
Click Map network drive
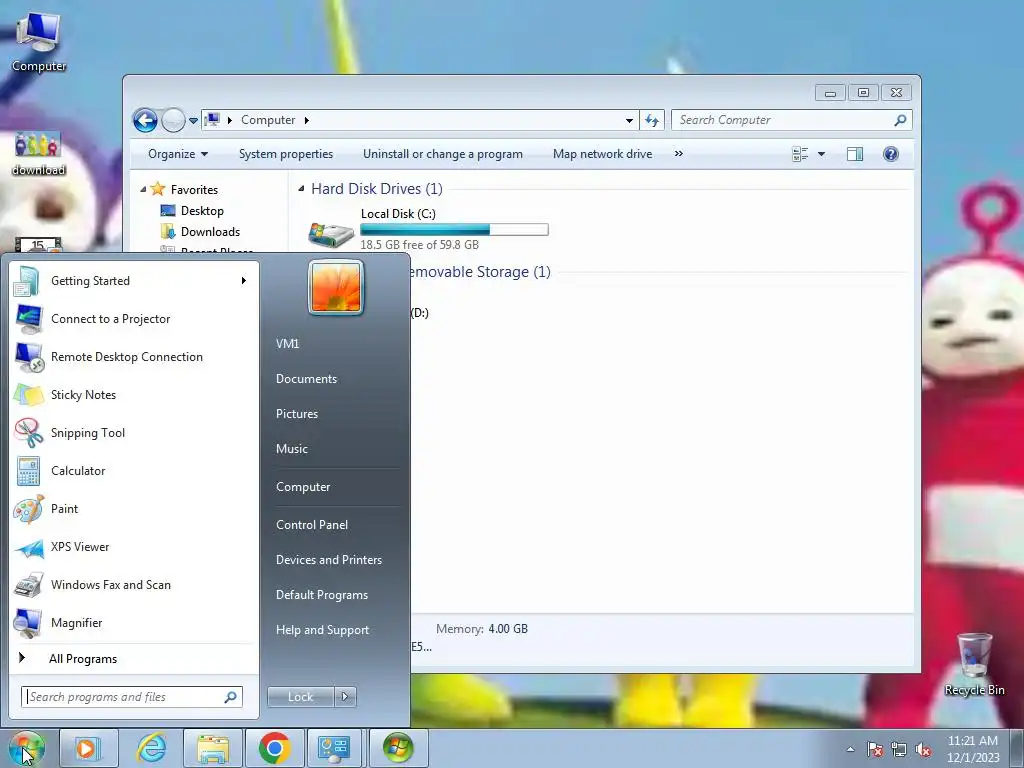pyautogui.click(x=603, y=154)
